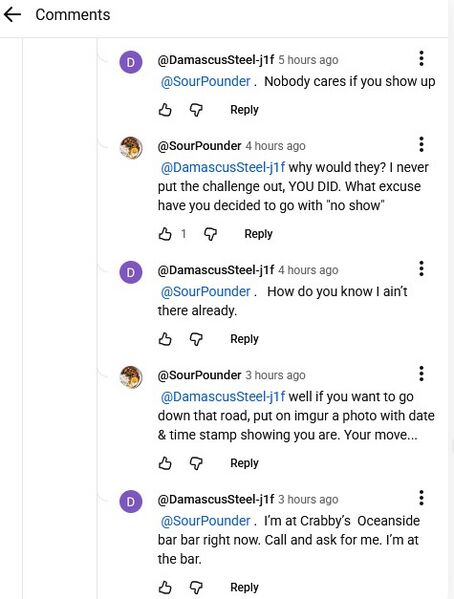This screenshot has width=454, height=599.
Task: Open more options for the 5 hours ago comment
Action: 421,58
